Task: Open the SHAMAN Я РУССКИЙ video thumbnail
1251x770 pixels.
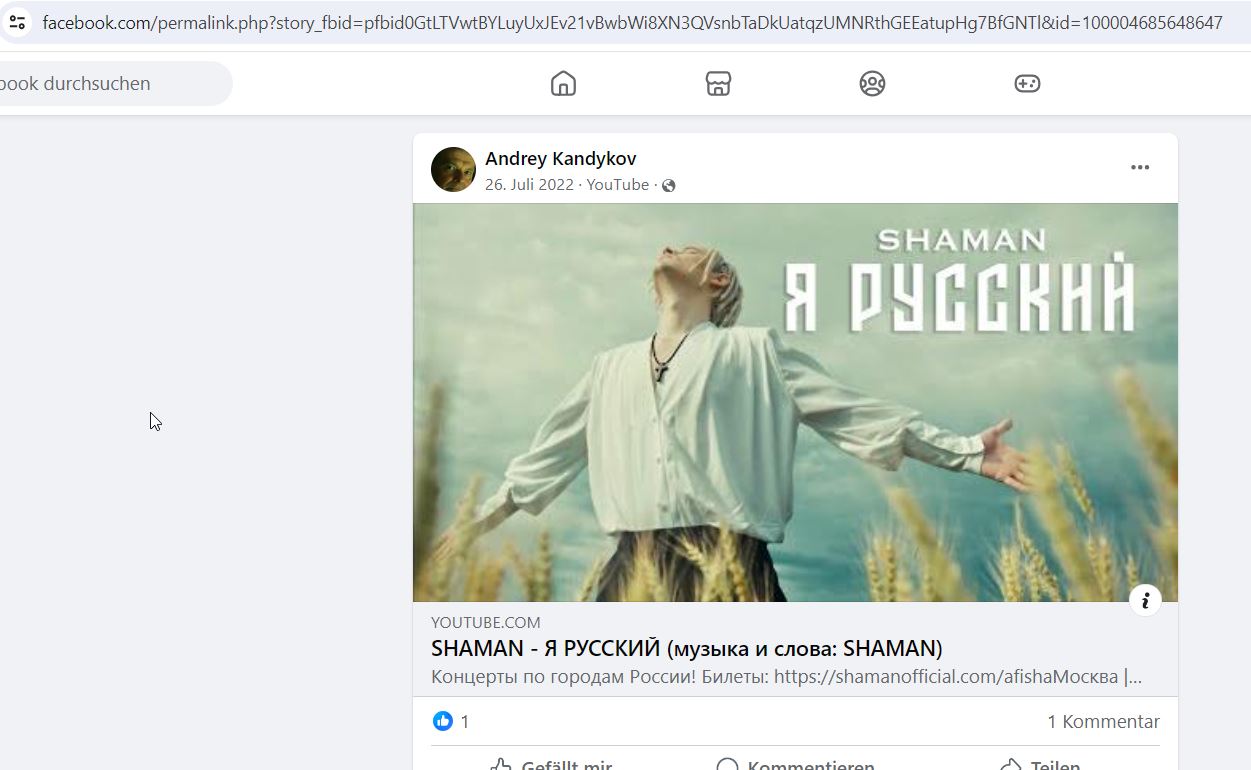Action: pyautogui.click(x=795, y=402)
